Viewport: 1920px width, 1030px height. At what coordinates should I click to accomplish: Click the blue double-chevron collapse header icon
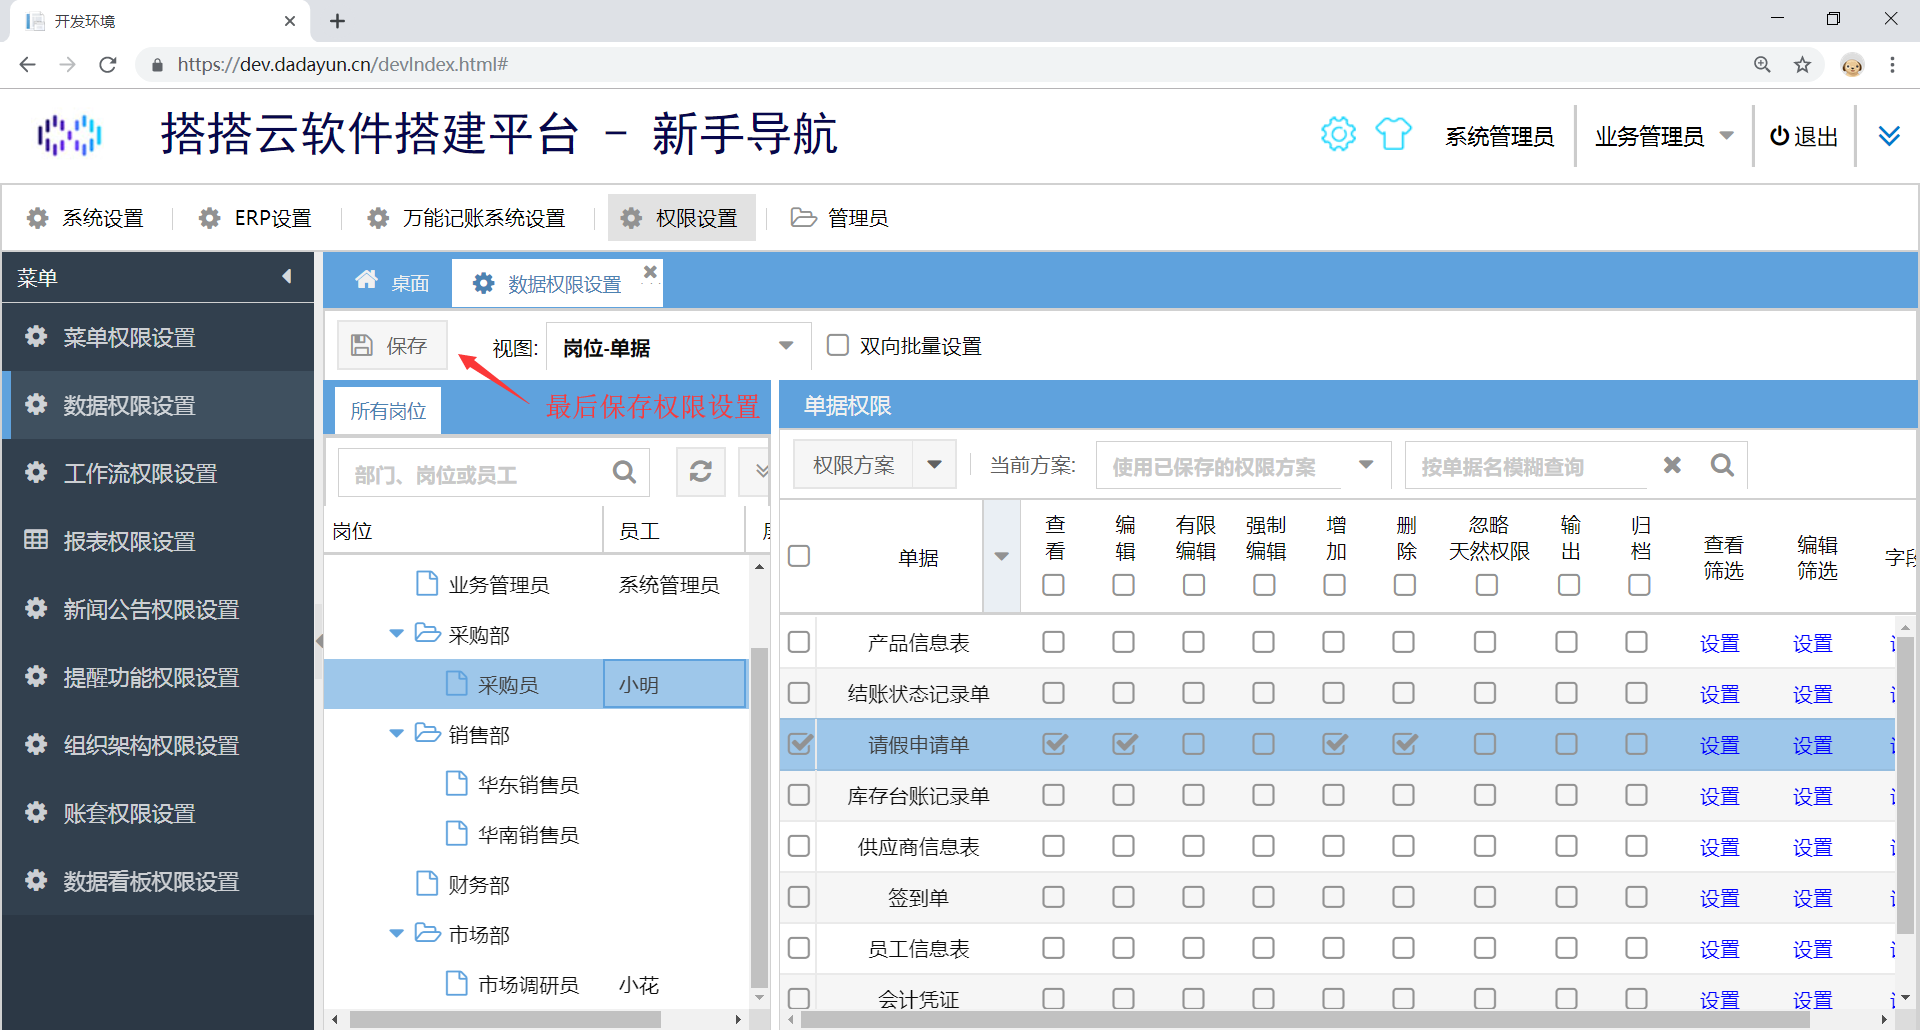coord(1889,136)
